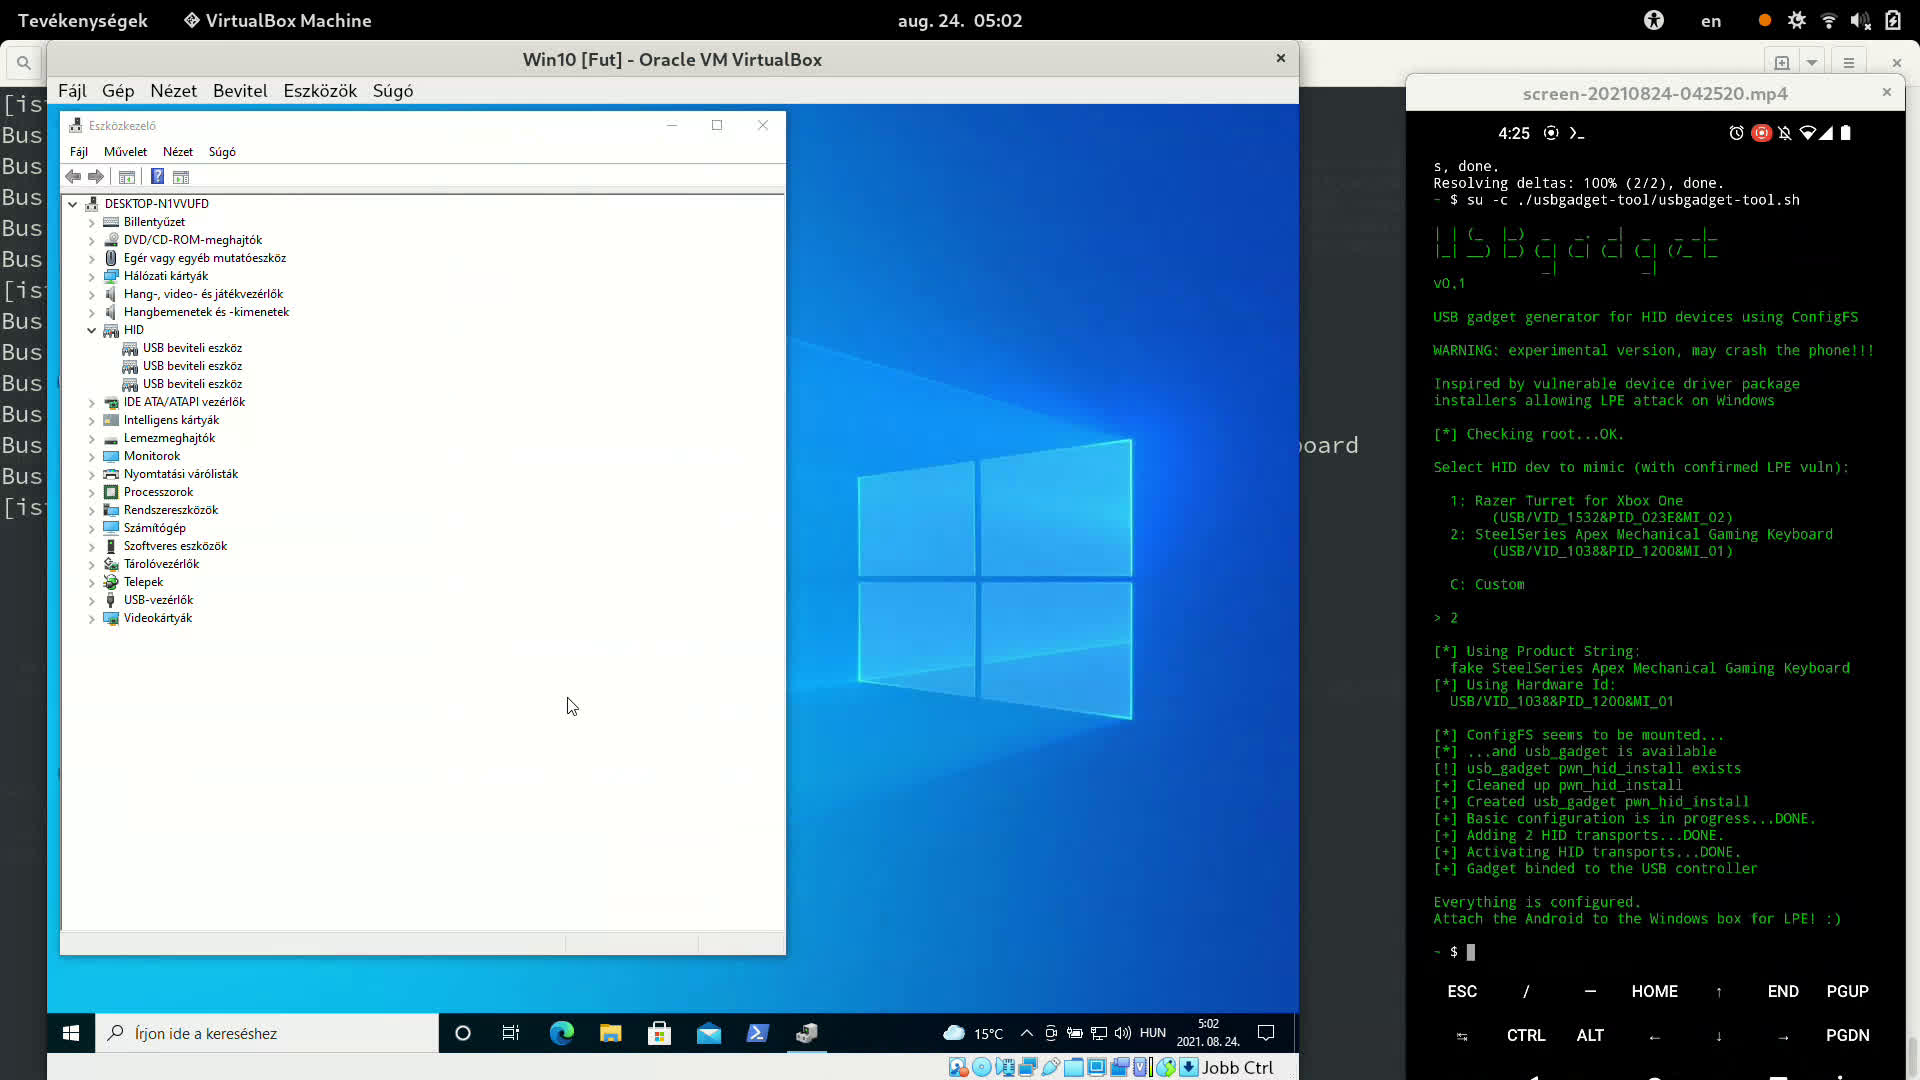Screen dimensions: 1920x1080
Task: Expand the USB-vezérlők category
Action: [x=92, y=600]
